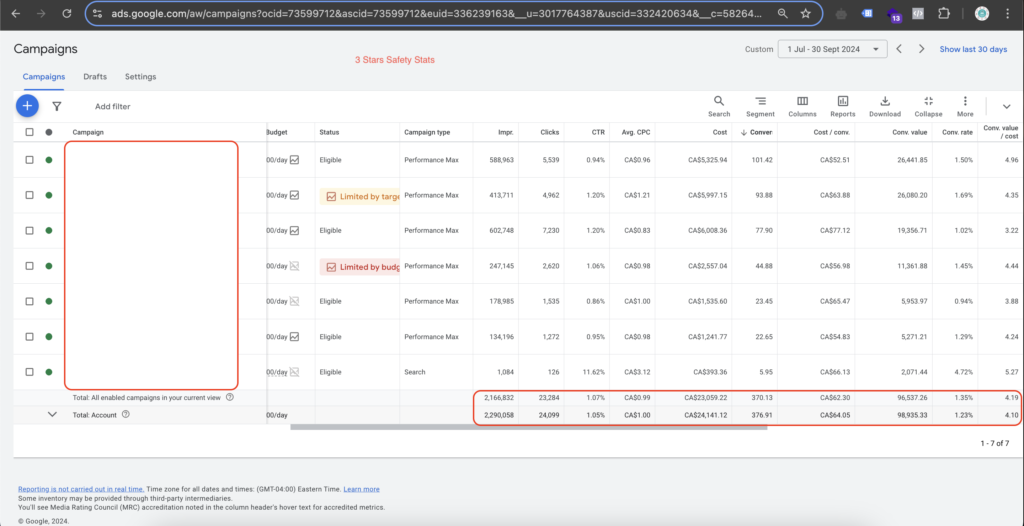Click the site info icon in address bar

(97, 14)
